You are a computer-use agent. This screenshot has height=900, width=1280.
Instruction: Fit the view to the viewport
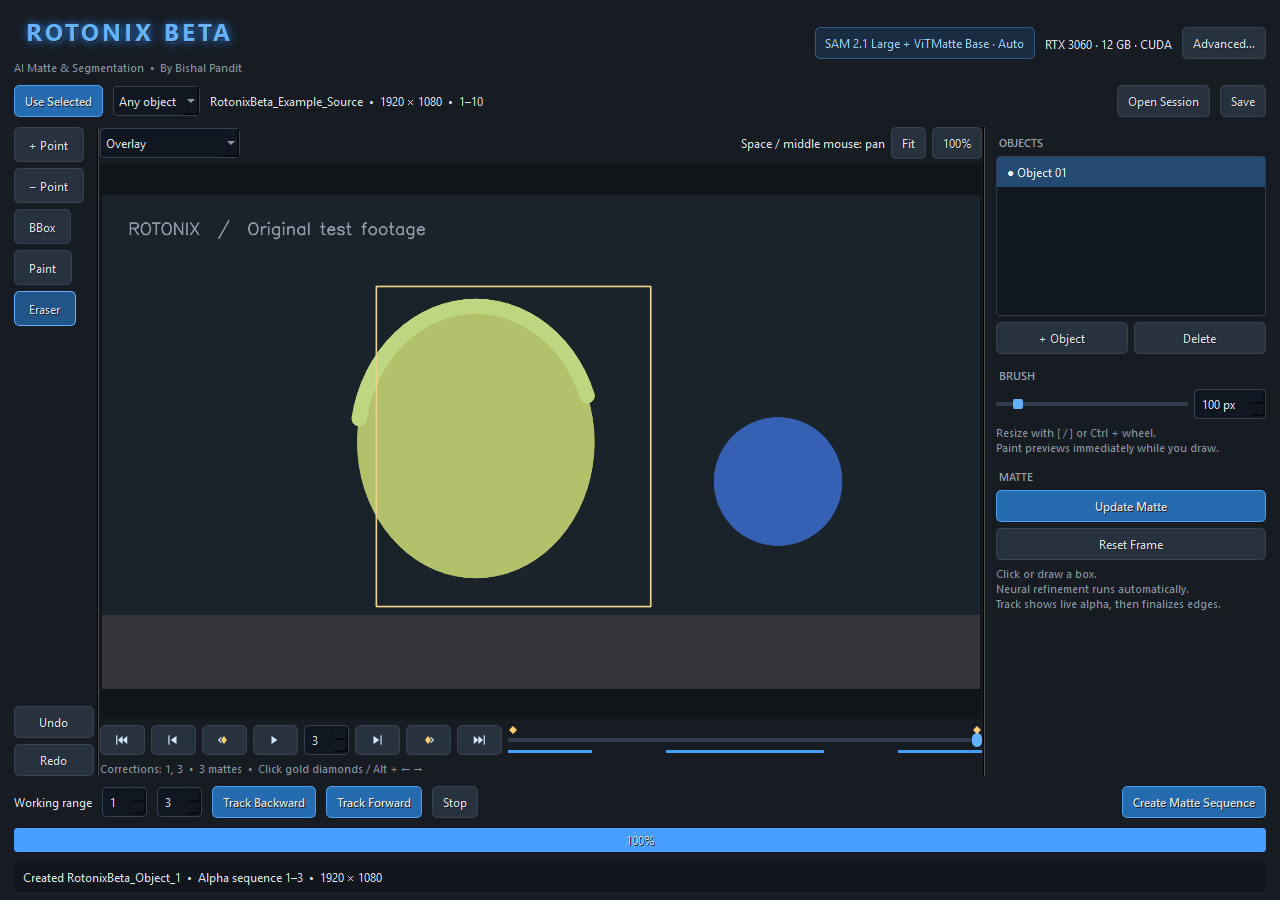coord(908,144)
